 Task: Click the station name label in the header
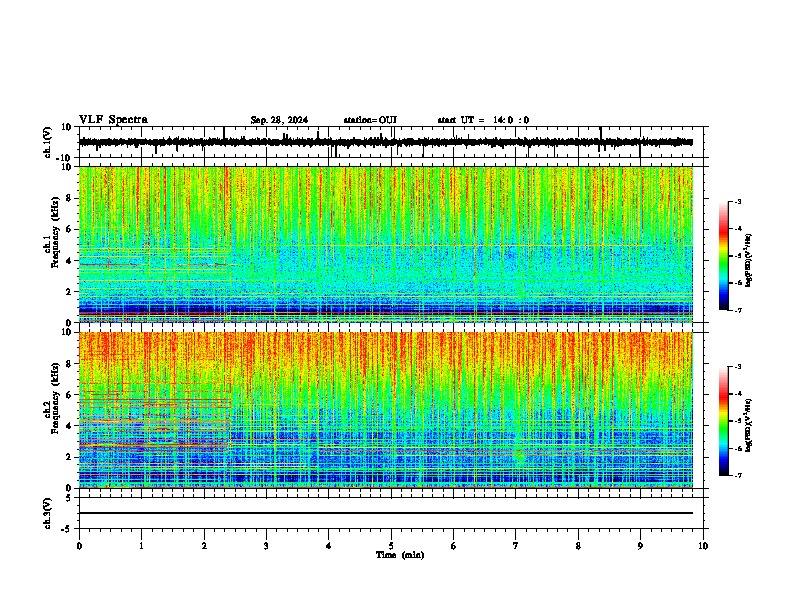370,120
